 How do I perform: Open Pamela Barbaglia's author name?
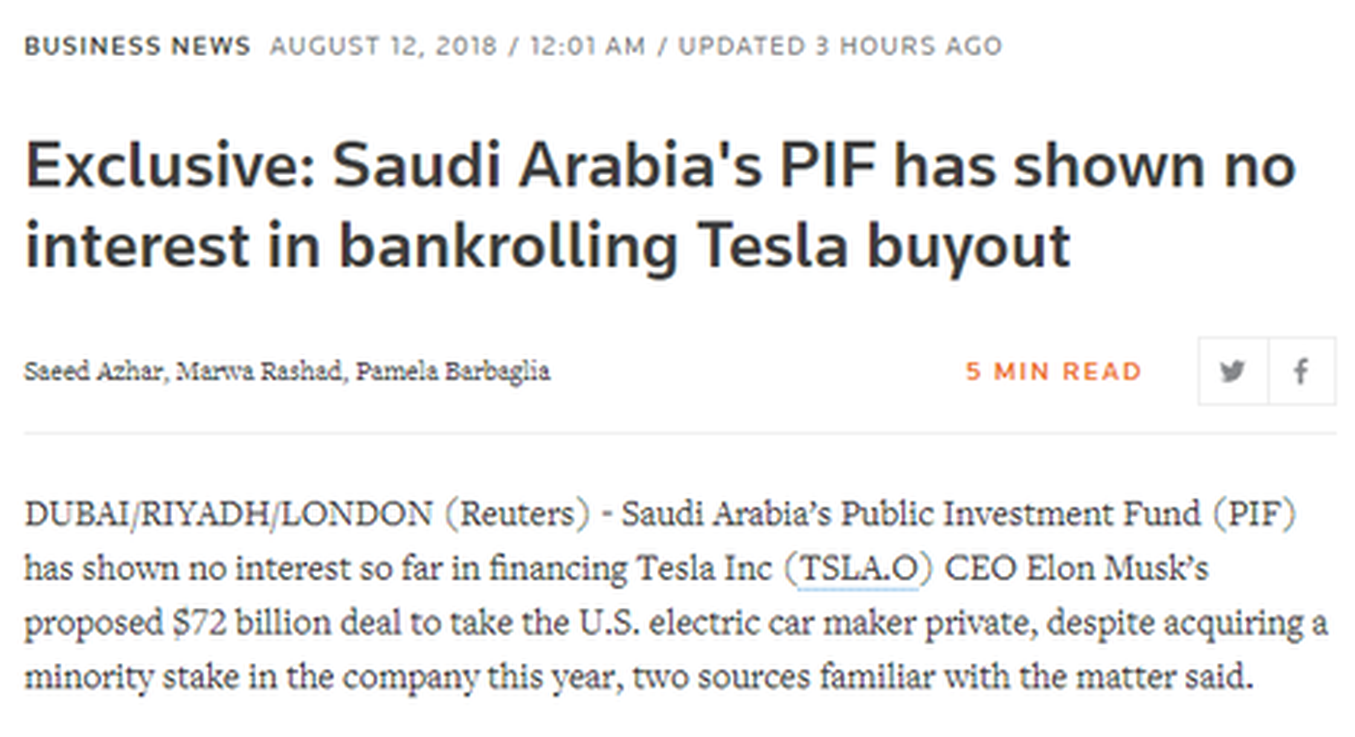point(453,372)
